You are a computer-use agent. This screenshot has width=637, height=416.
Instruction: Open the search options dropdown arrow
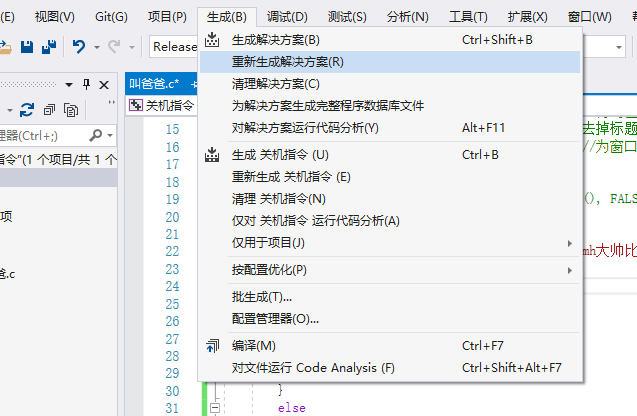110,135
